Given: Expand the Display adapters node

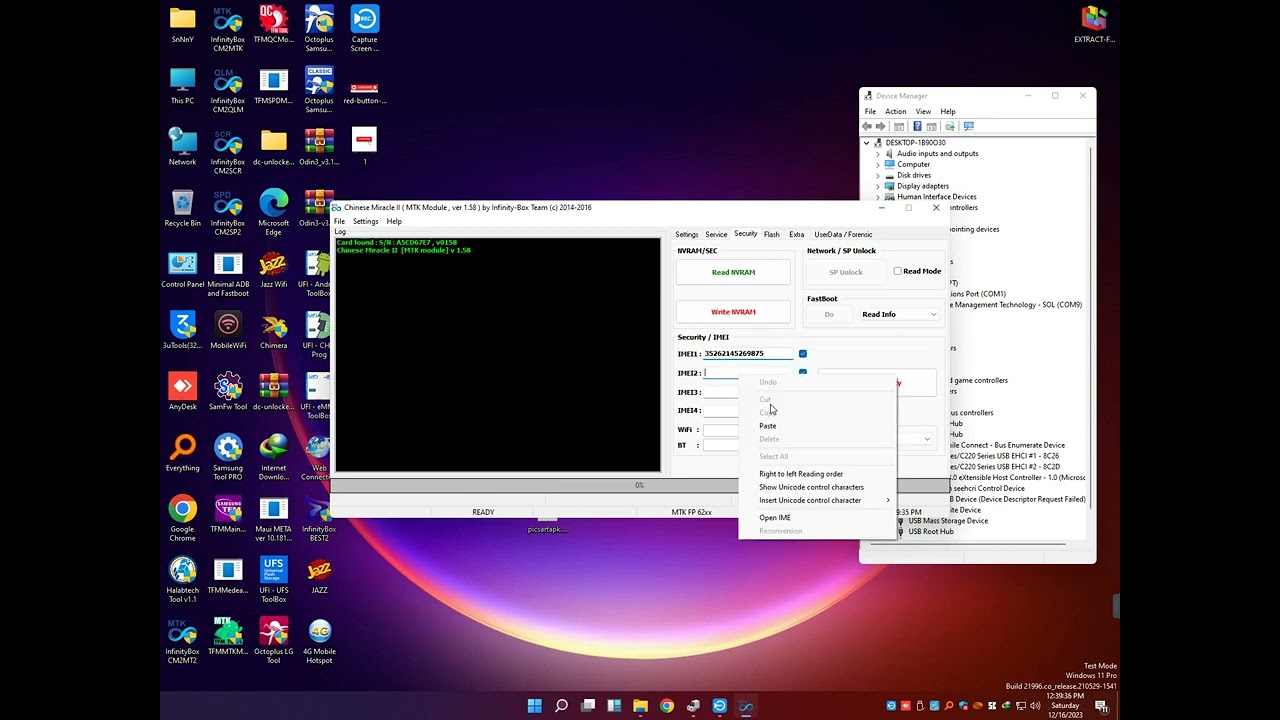Looking at the screenshot, I should tap(878, 186).
